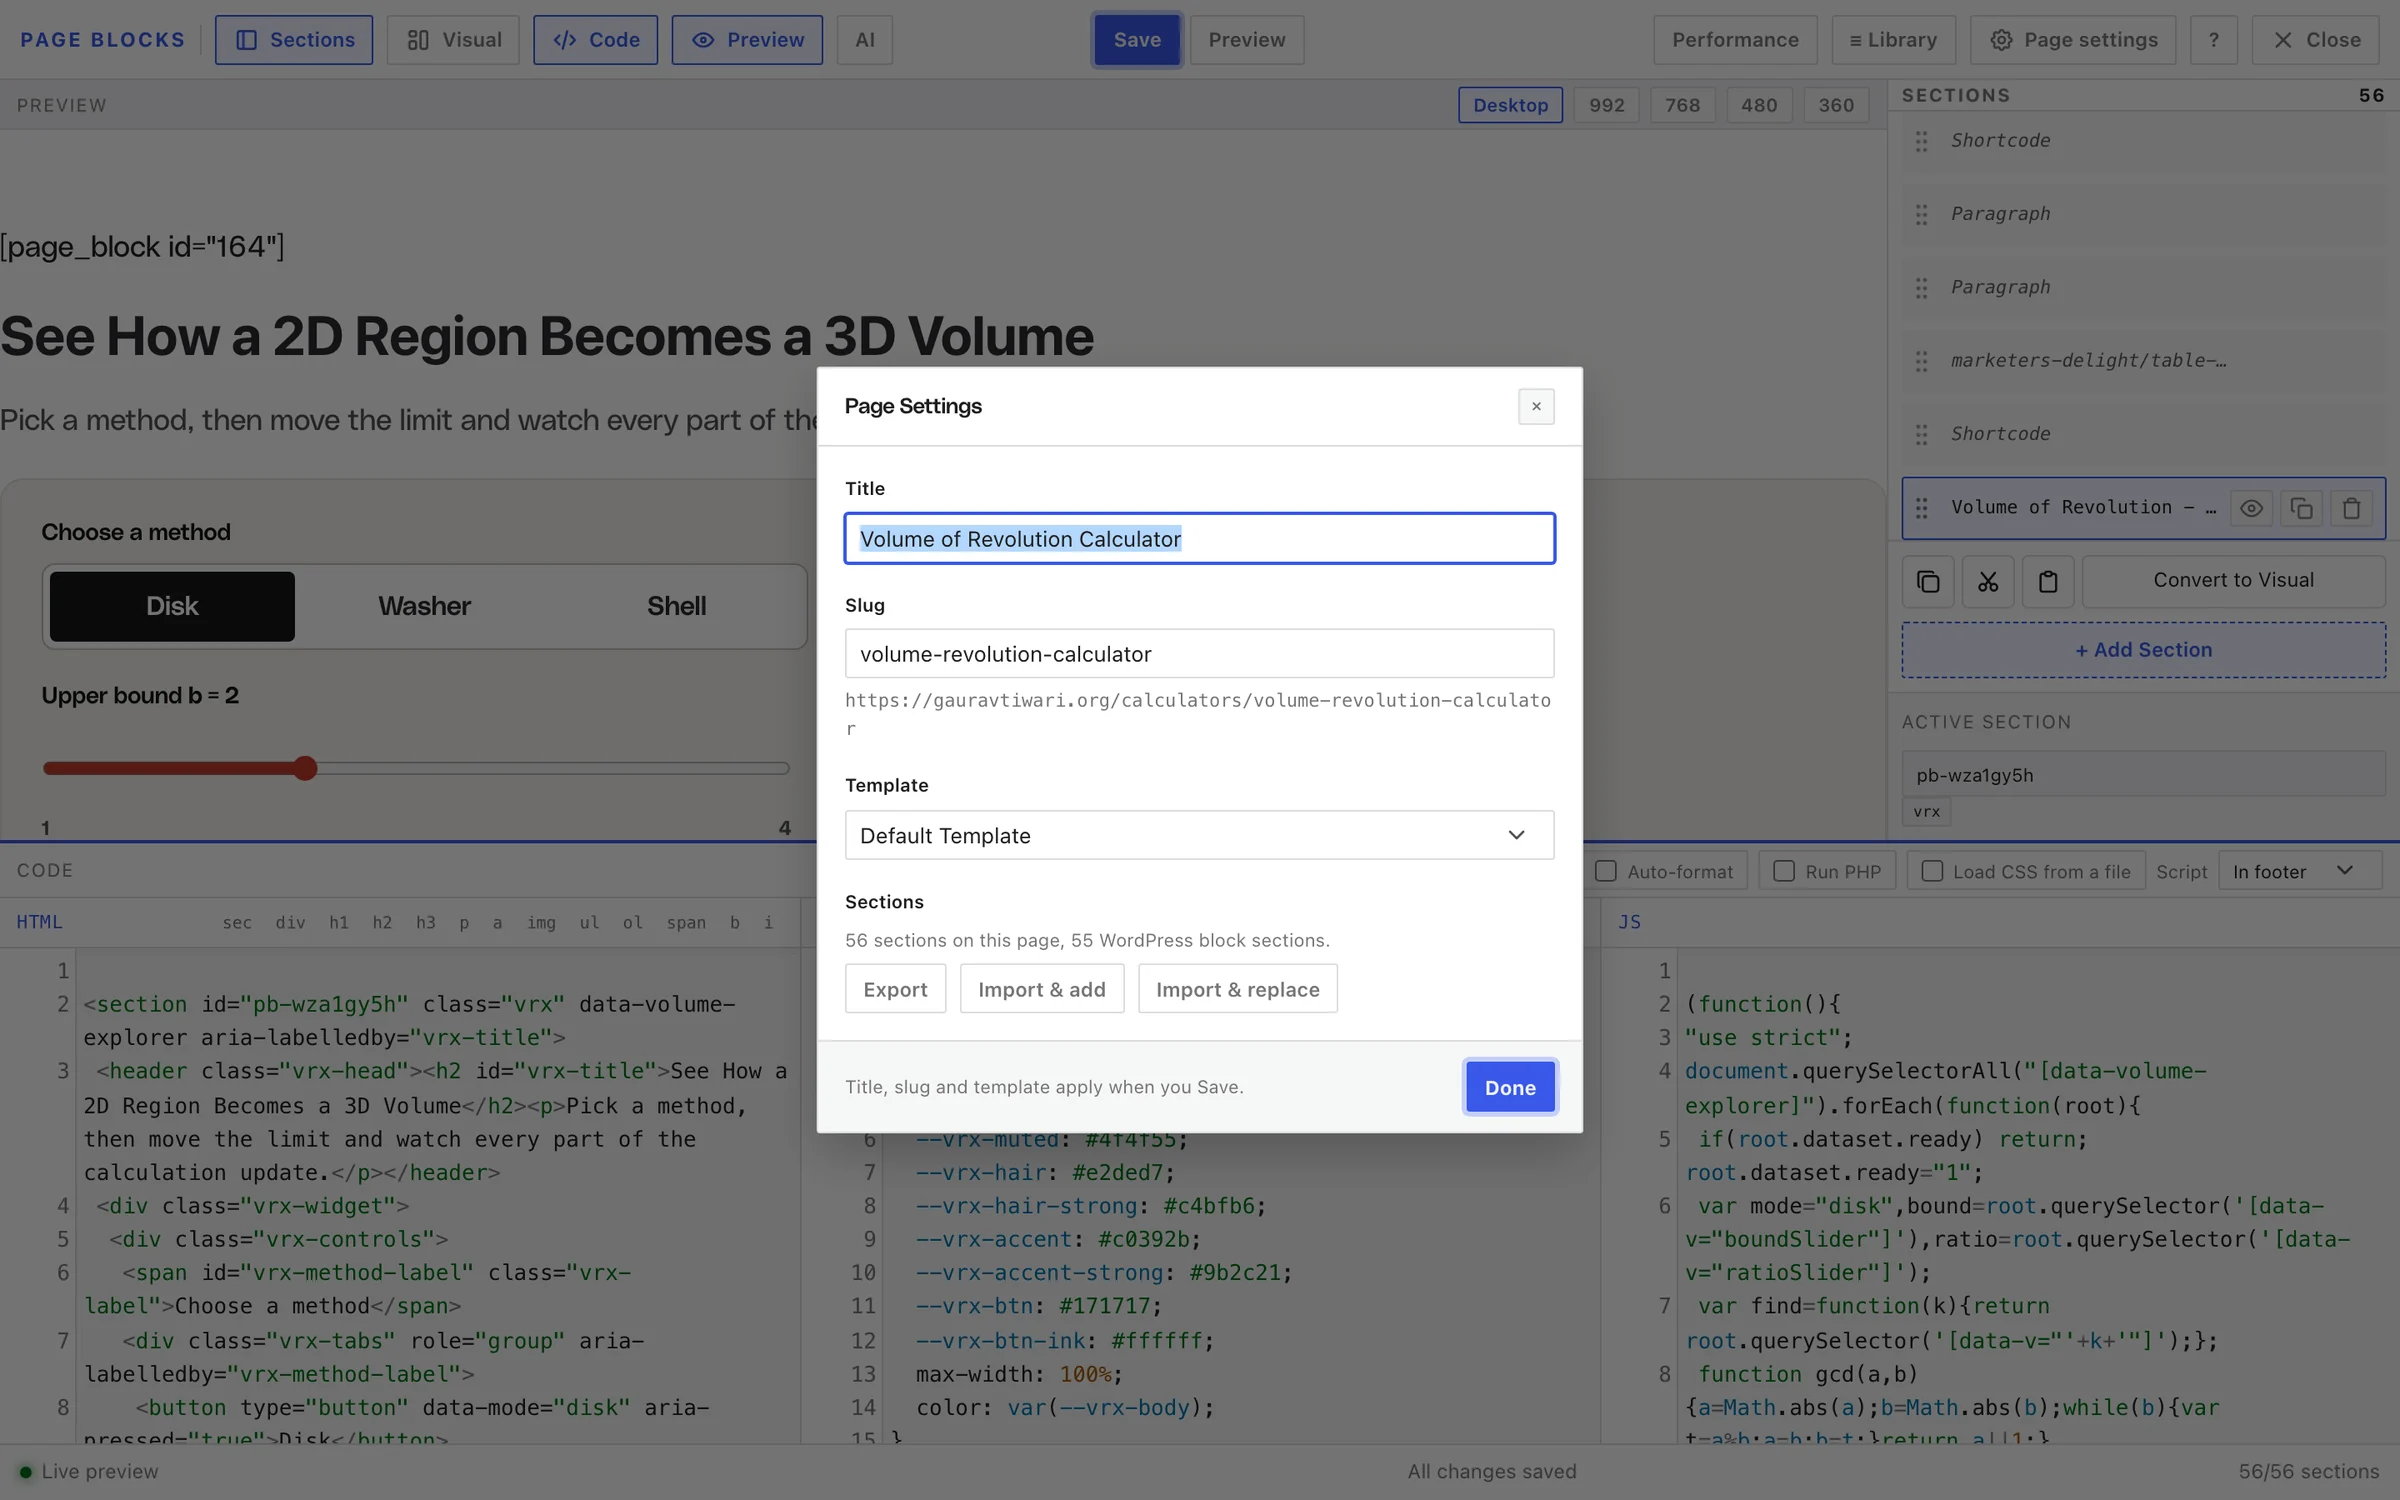Select the Washer method button

[x=424, y=606]
